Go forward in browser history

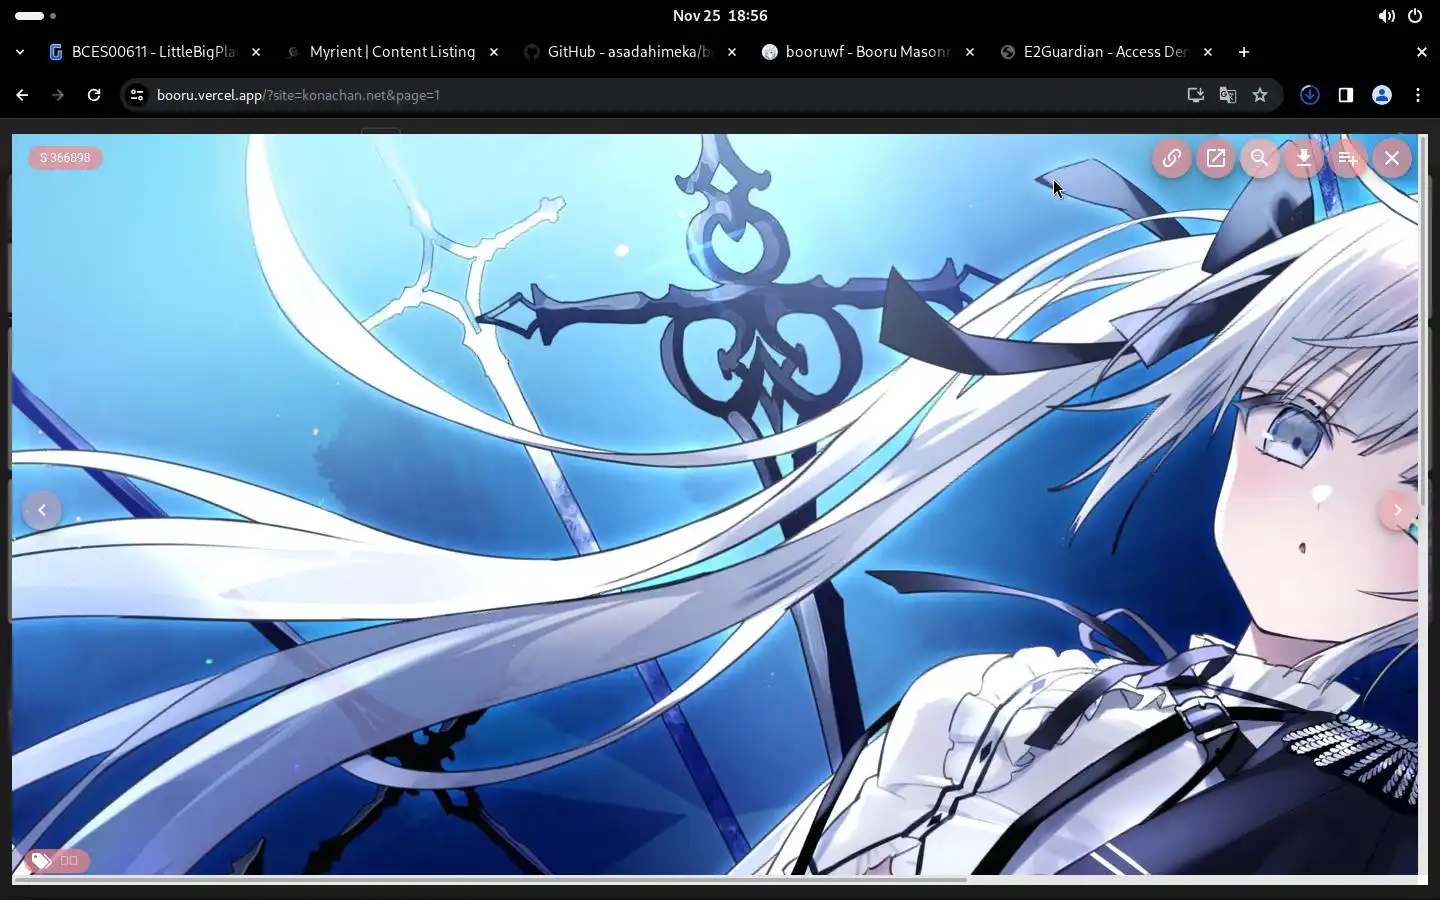coord(58,95)
